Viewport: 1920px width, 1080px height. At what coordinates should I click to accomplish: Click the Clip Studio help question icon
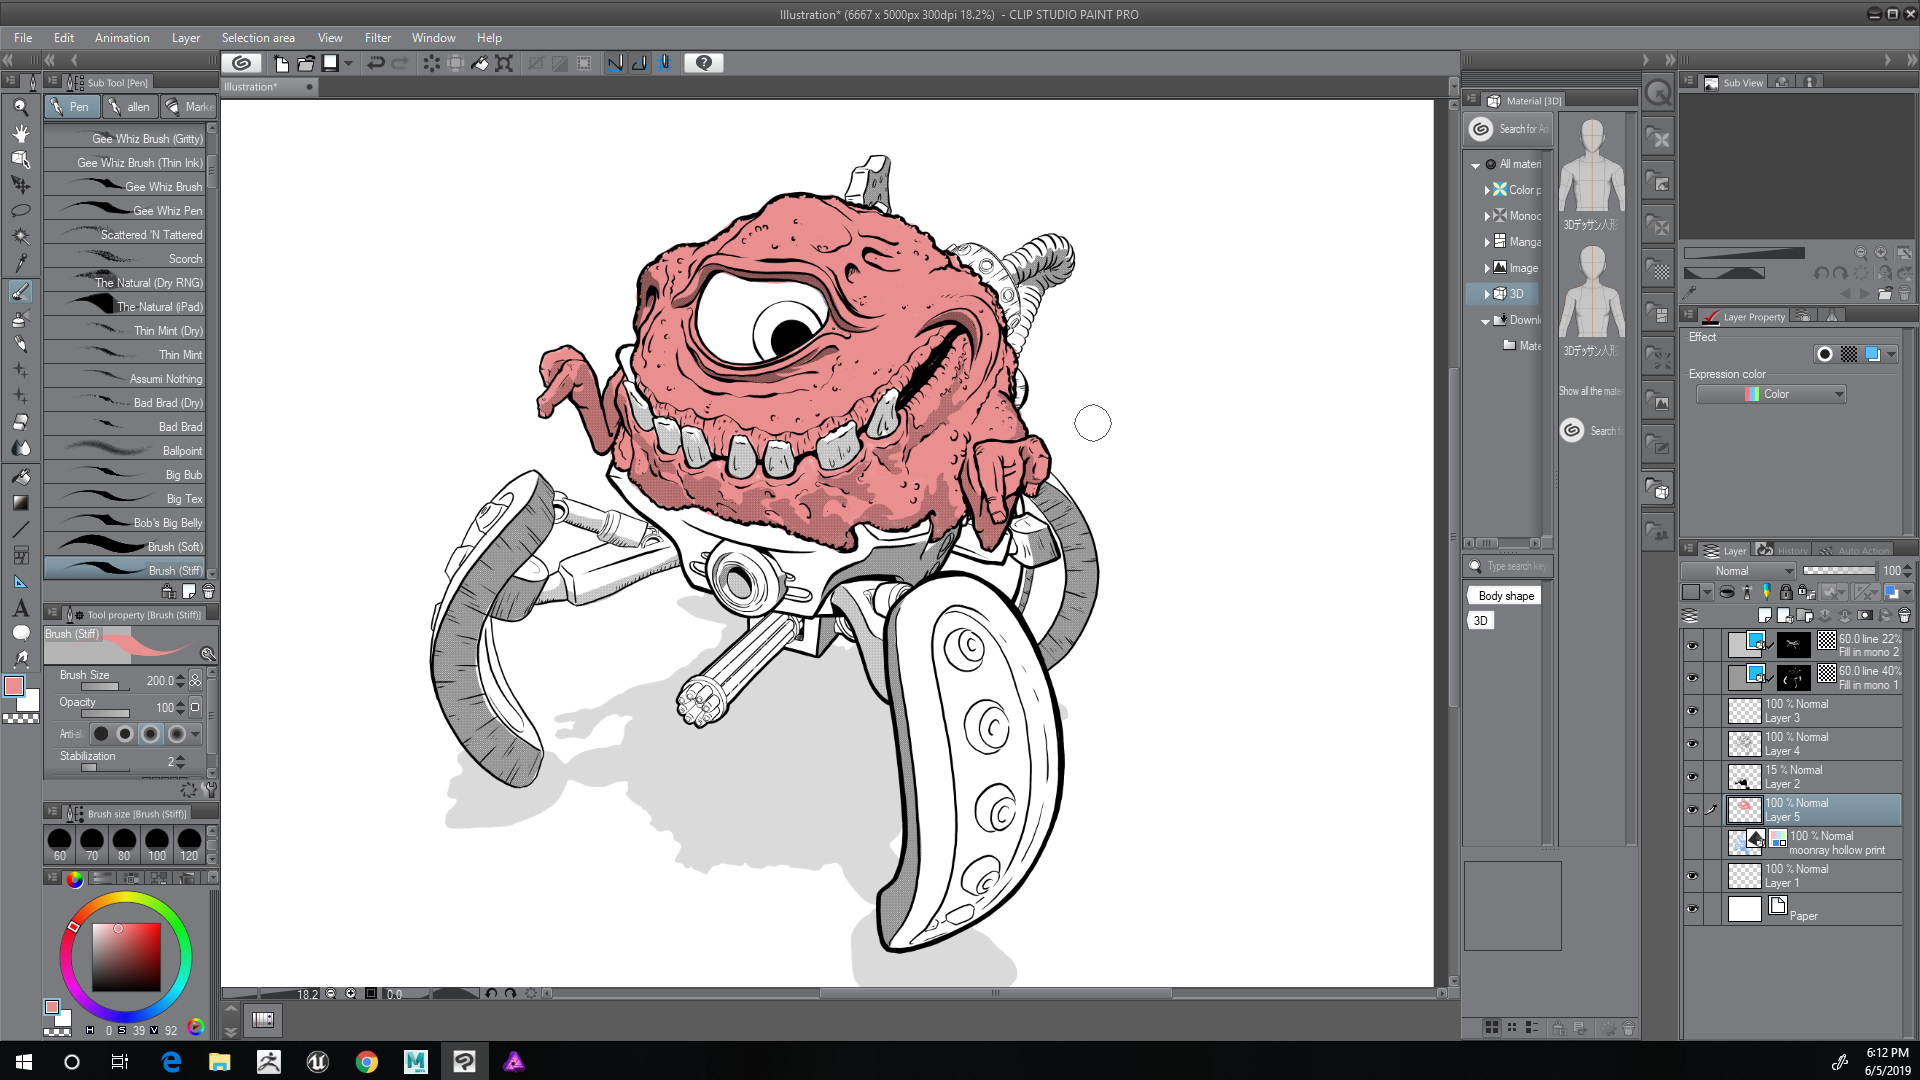704,63
